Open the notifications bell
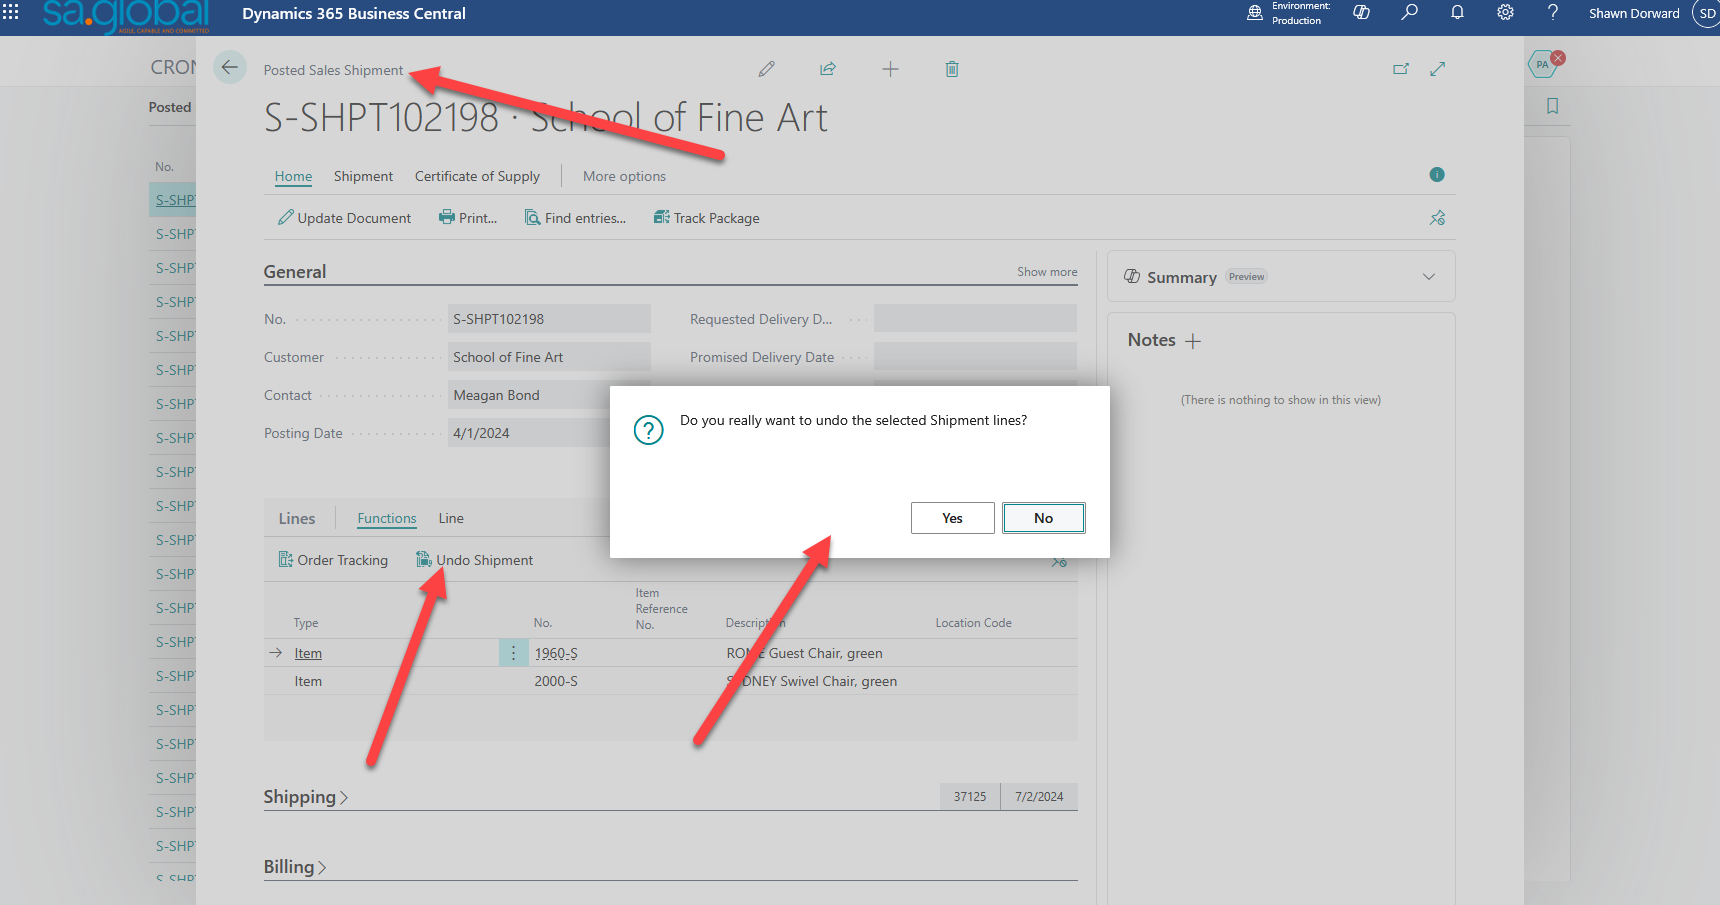 click(x=1456, y=13)
